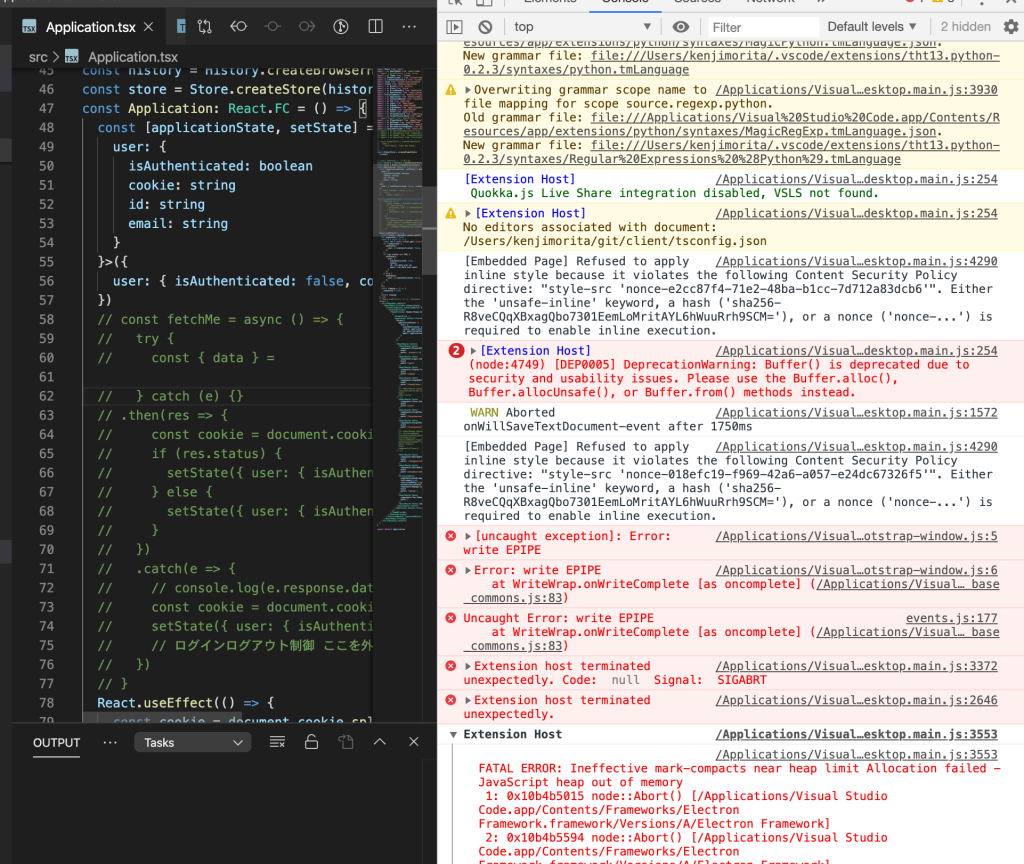Go to previous change arrow icon
Viewport: 1024px width, 864px height.
[239, 27]
